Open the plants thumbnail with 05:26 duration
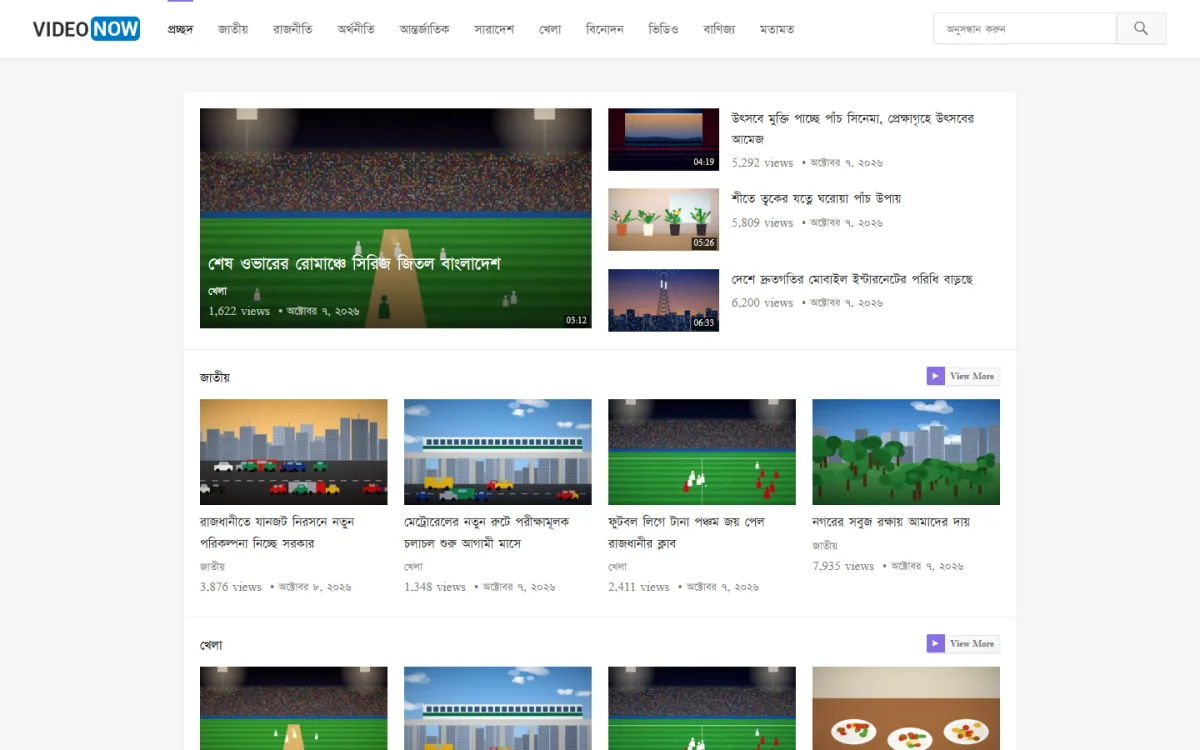The image size is (1200, 750). pyautogui.click(x=663, y=219)
